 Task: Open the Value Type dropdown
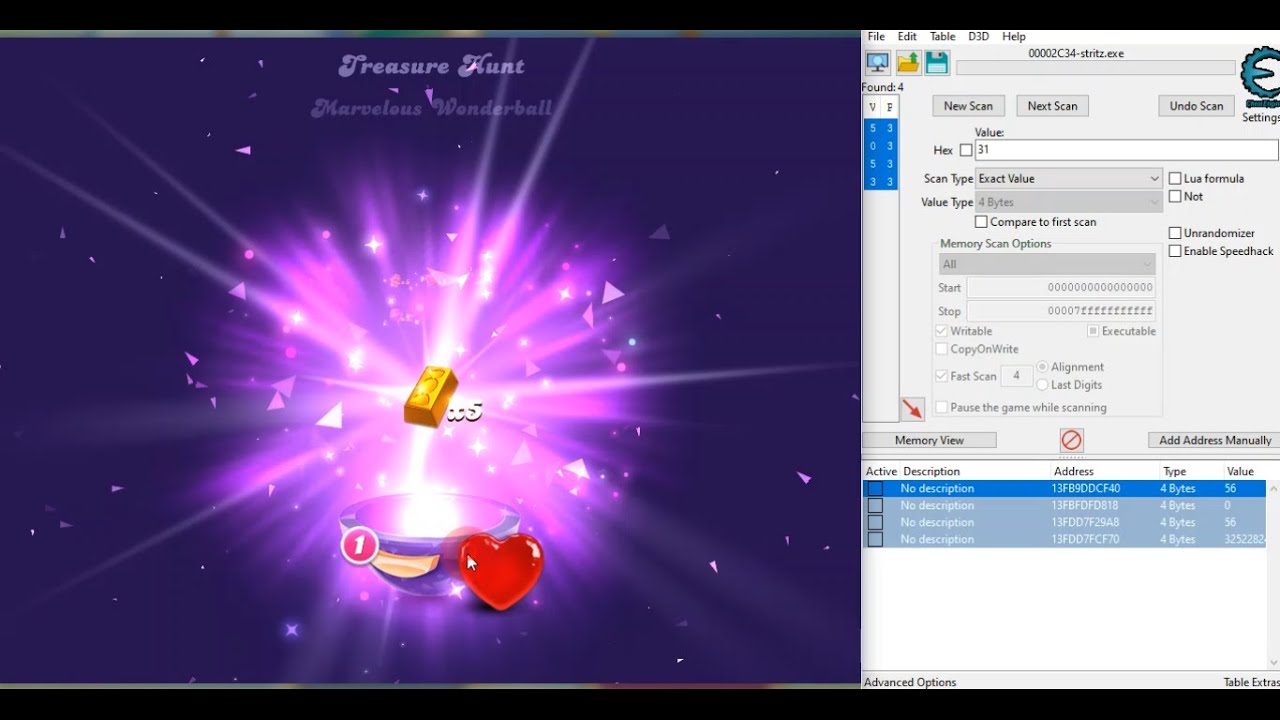pos(1069,202)
